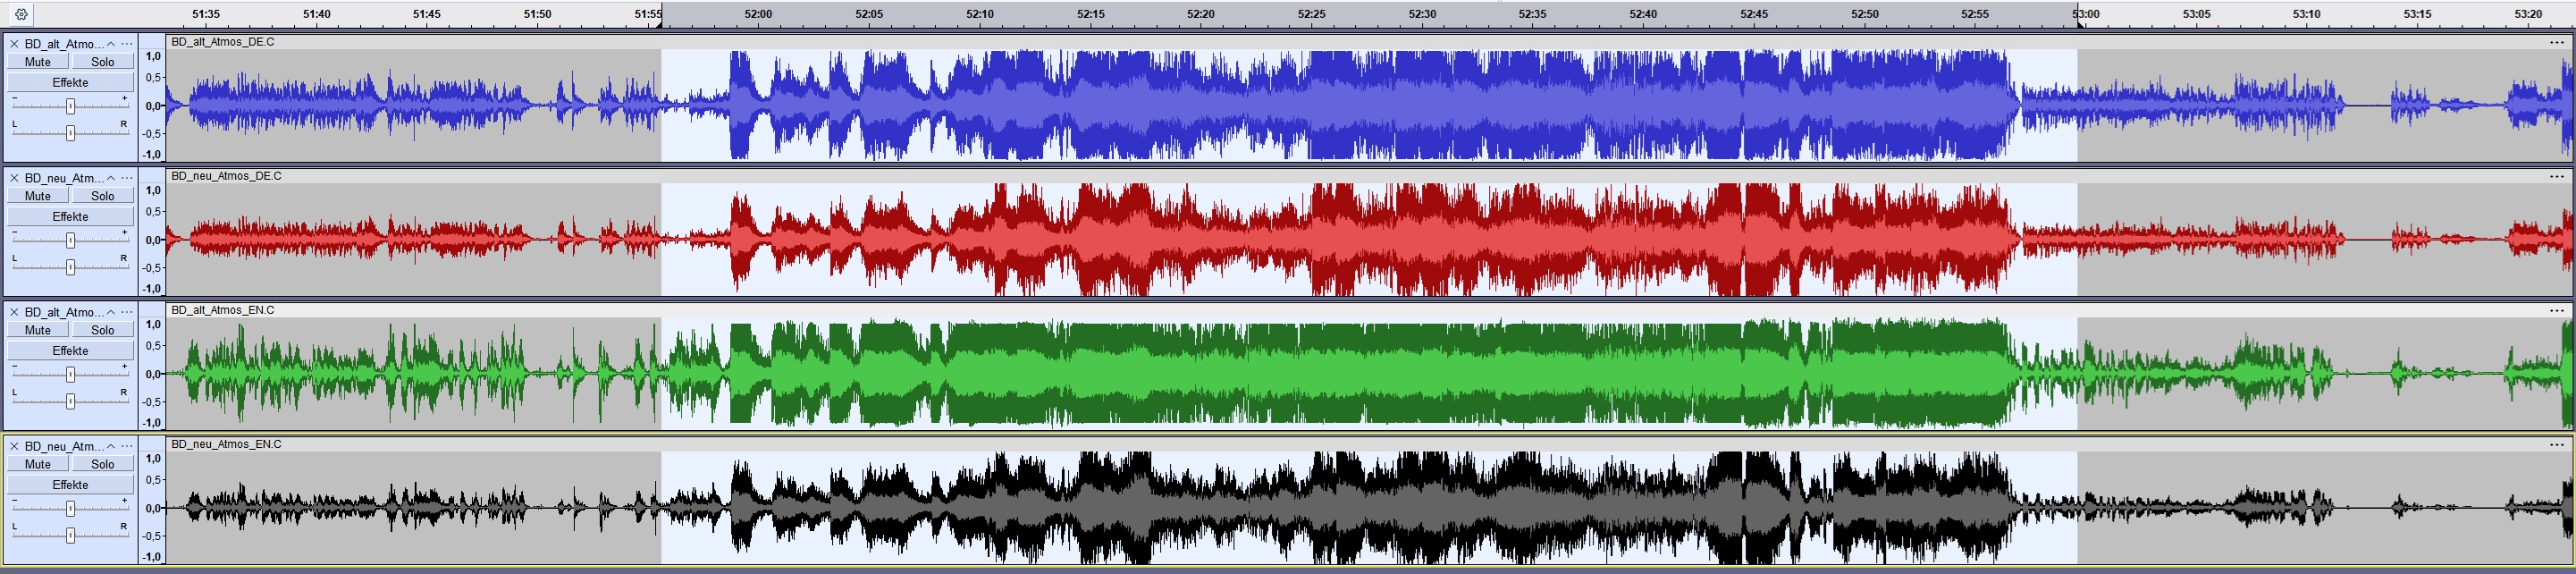Open Effekte for the BD_alt_Atmos_DE.C track
This screenshot has height=574, width=2576.
click(x=70, y=83)
